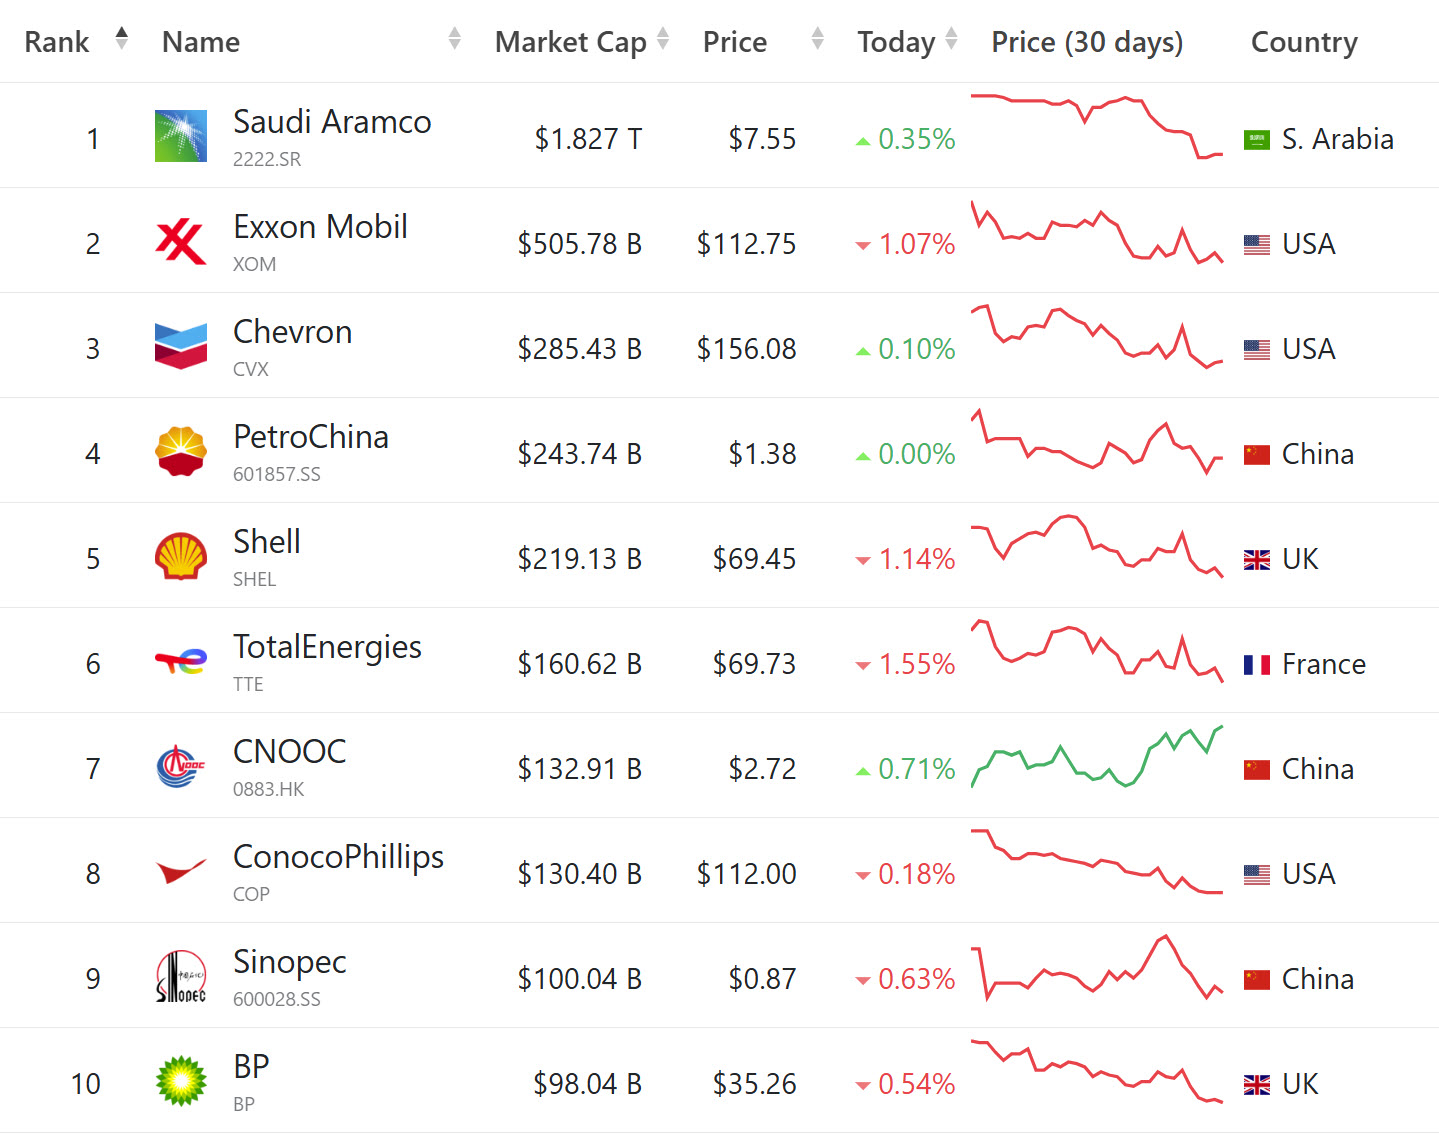The width and height of the screenshot is (1439, 1142).
Task: Open the ConocoPhillips company link
Action: (x=338, y=857)
